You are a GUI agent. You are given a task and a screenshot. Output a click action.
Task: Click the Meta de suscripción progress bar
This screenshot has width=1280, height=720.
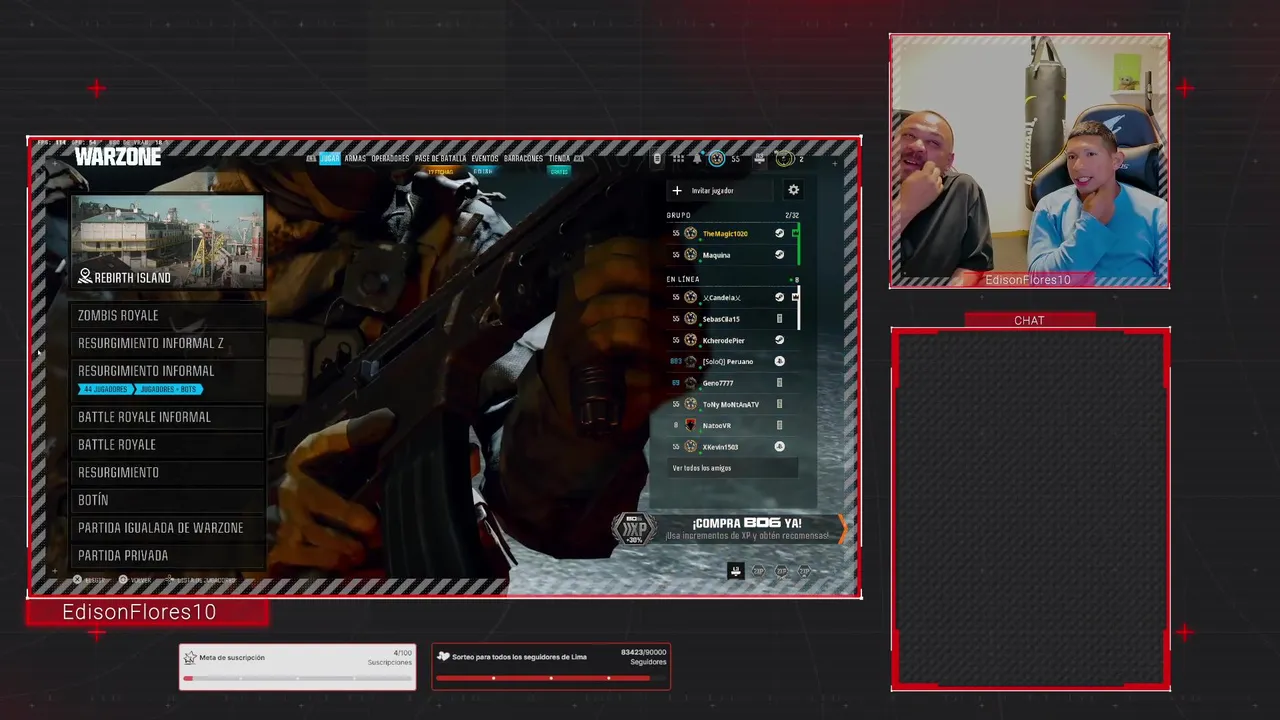(298, 678)
